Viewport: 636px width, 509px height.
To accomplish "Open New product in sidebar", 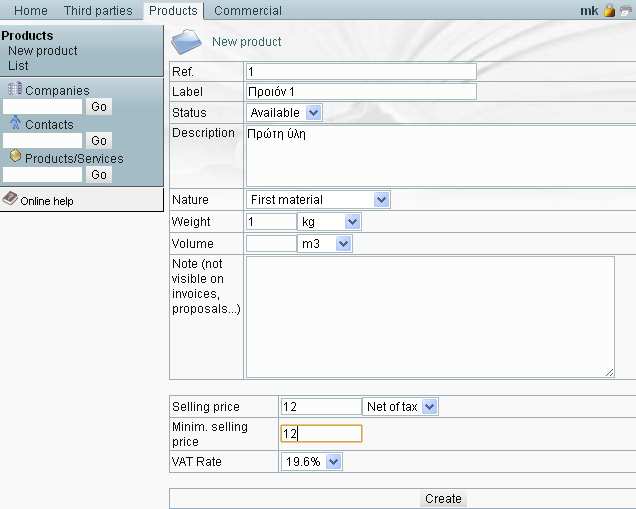I will (x=43, y=51).
